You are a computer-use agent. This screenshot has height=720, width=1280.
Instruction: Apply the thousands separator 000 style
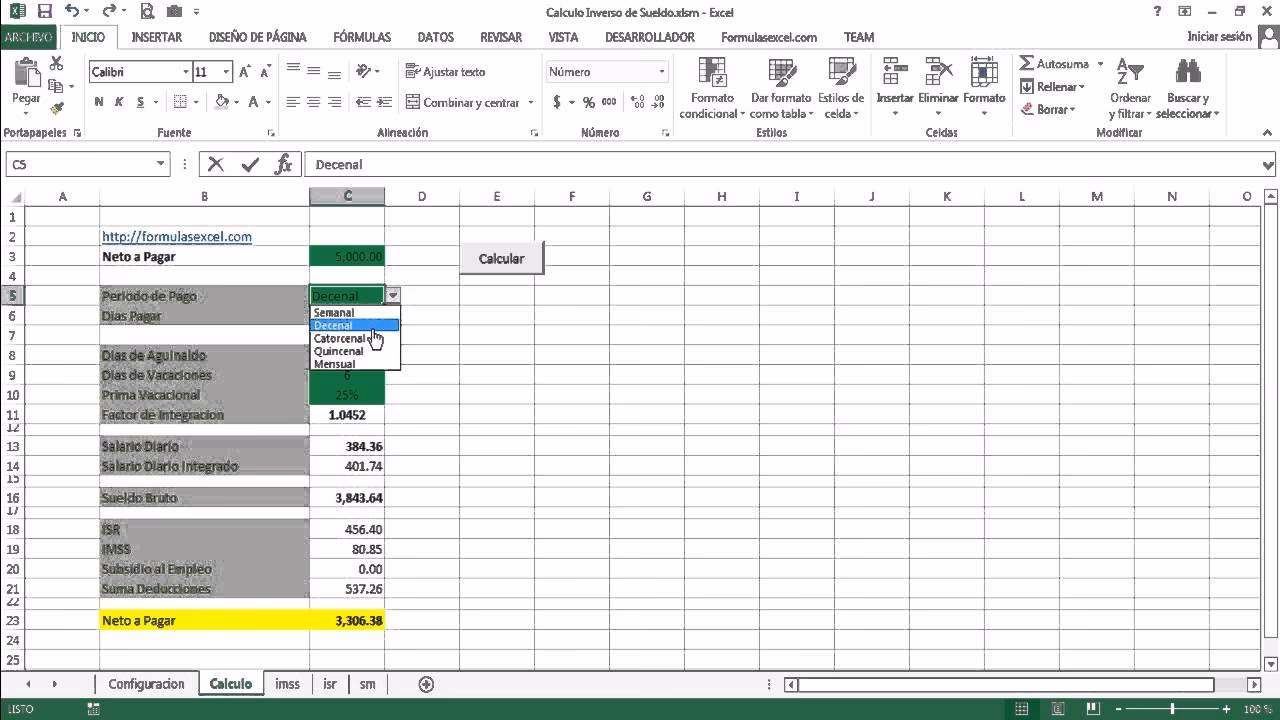[608, 102]
